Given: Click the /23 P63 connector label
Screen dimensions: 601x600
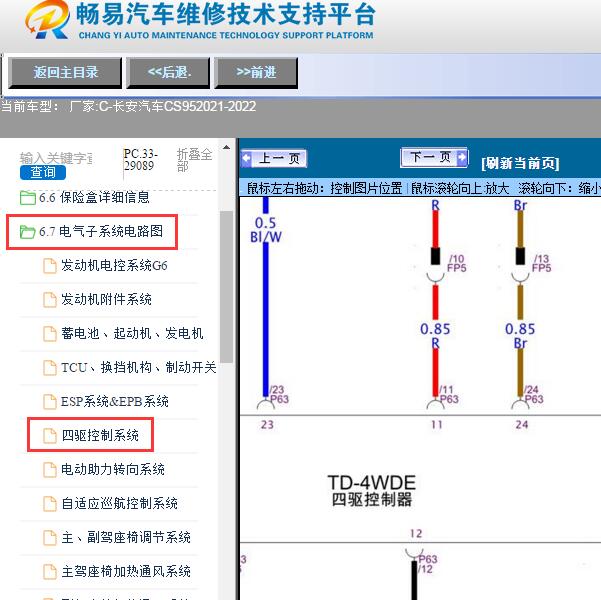Looking at the screenshot, I should pos(279,395).
